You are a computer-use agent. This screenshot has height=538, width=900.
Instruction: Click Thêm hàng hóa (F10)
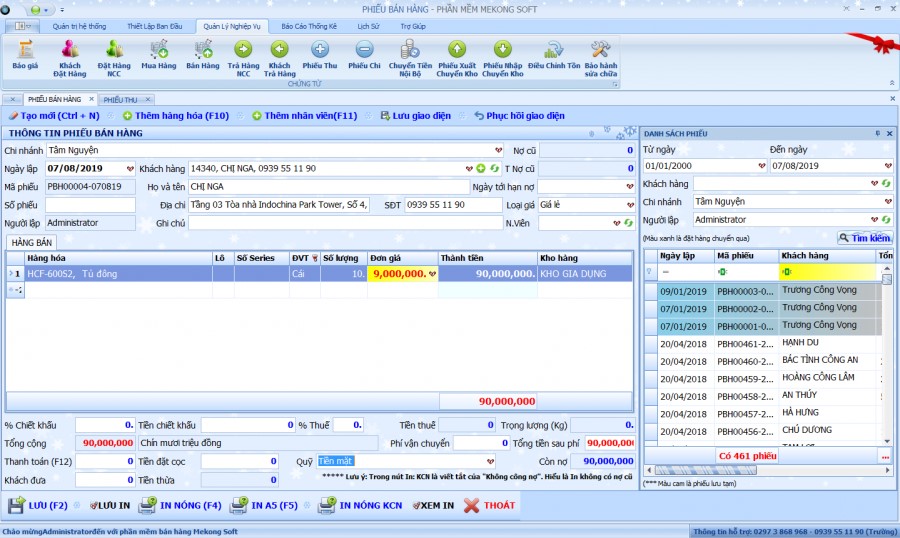tap(176, 116)
